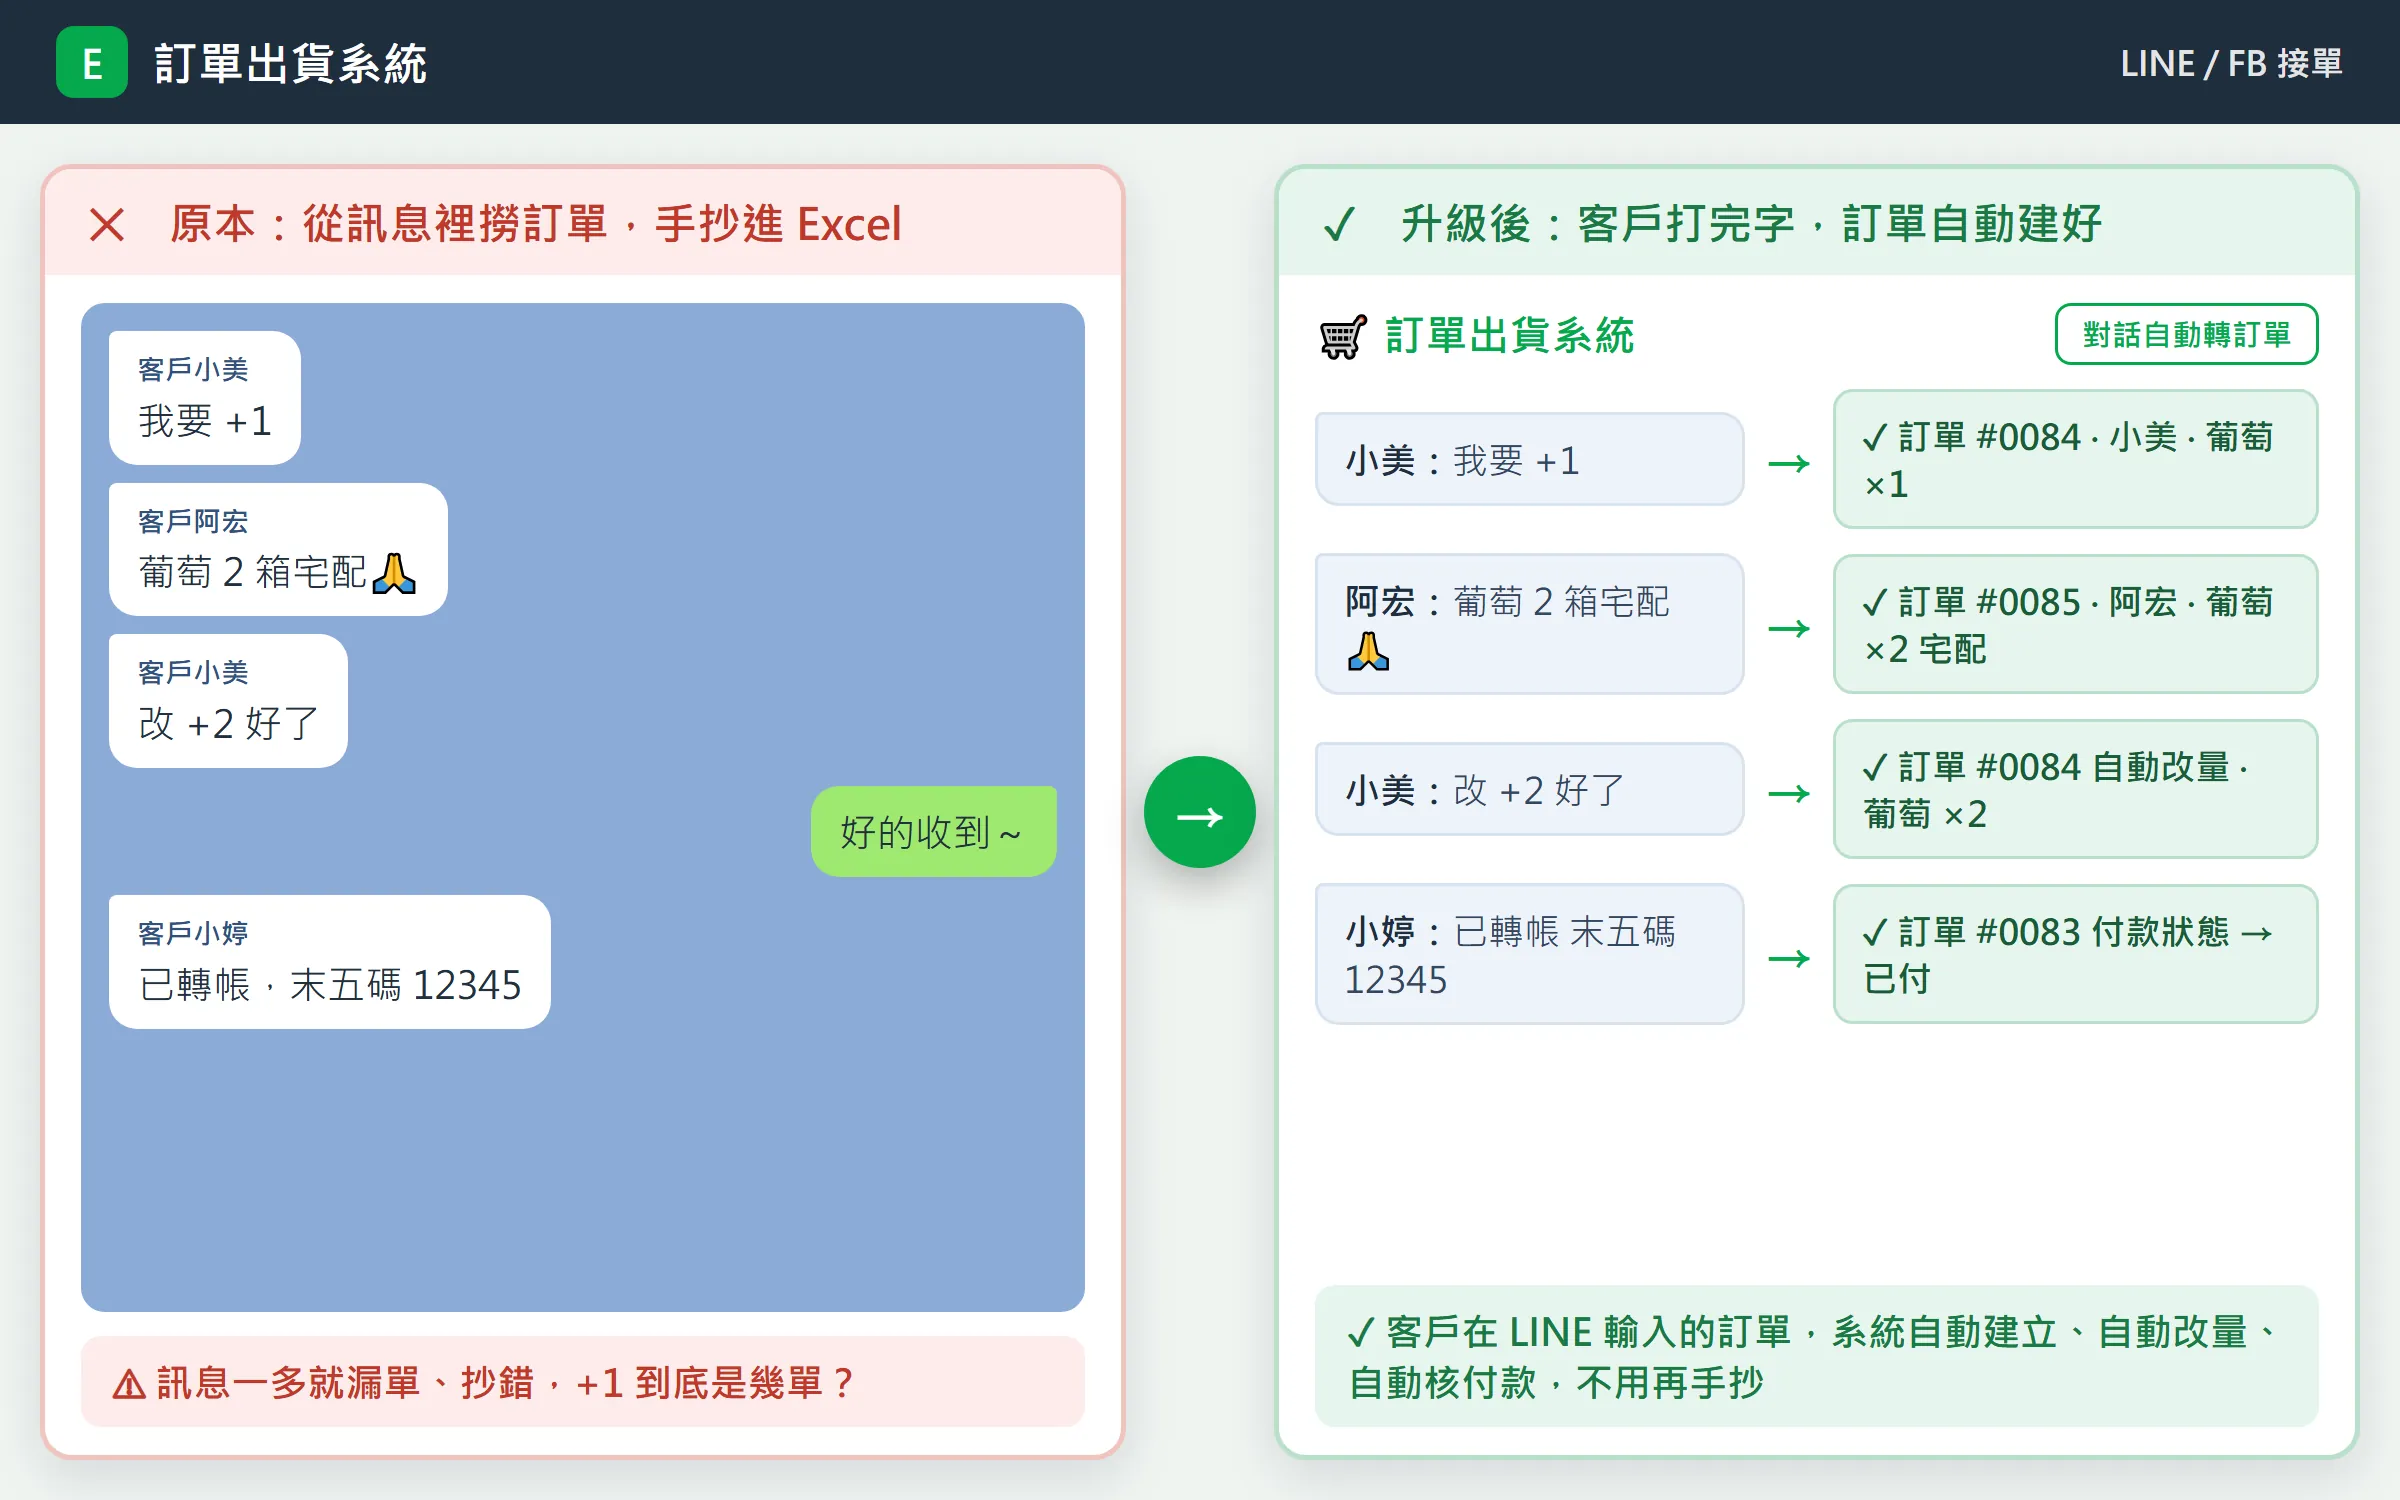Open 訂單 #0084 自動改量 card
The width and height of the screenshot is (2400, 1500).
click(2075, 789)
